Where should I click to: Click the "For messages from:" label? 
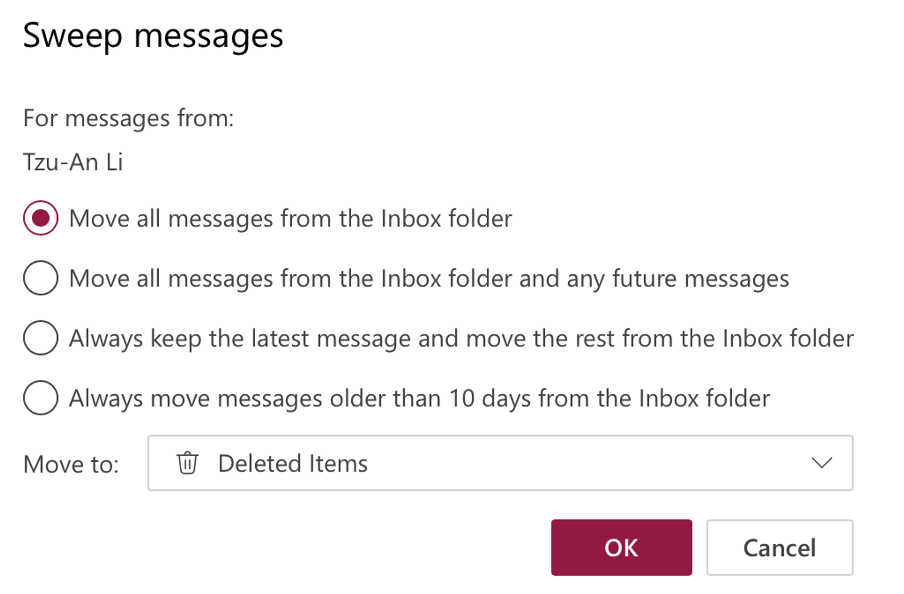[128, 118]
